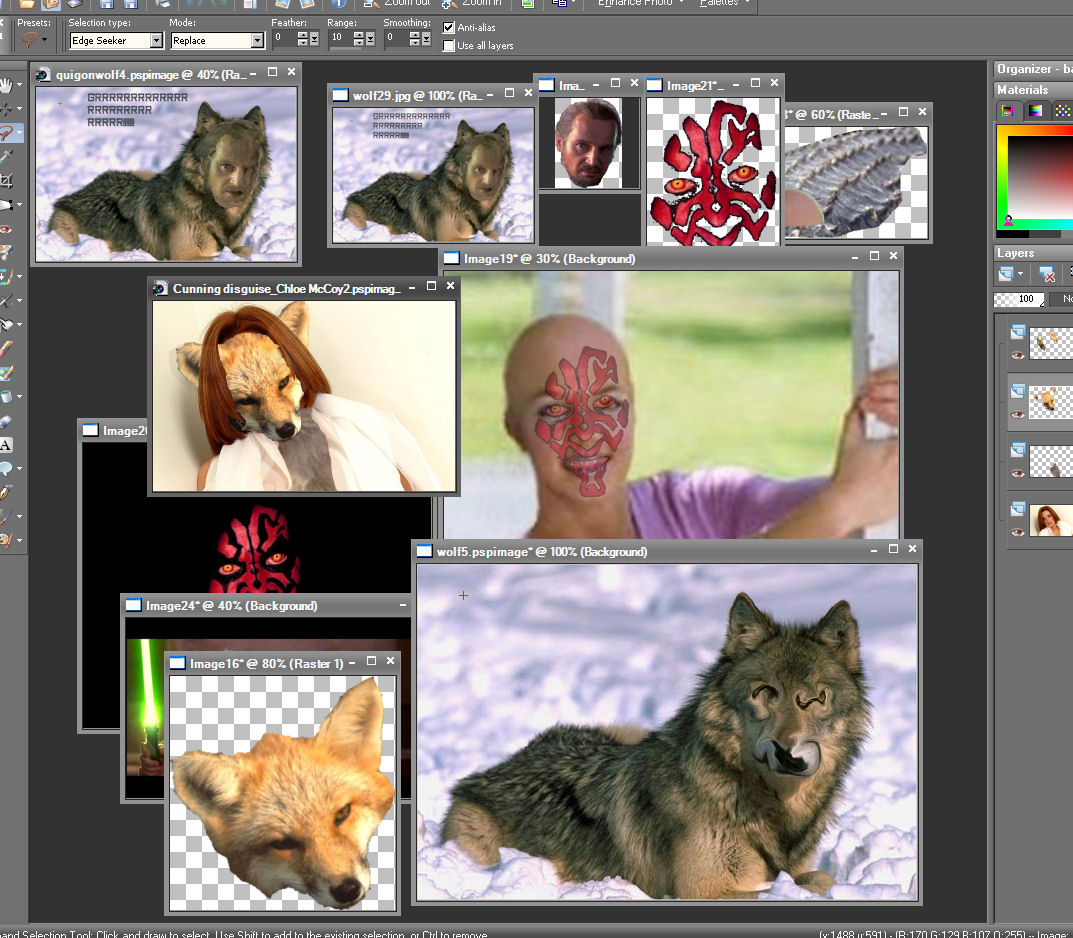
Task: Select the Scratch Remover tool
Action: point(6,300)
